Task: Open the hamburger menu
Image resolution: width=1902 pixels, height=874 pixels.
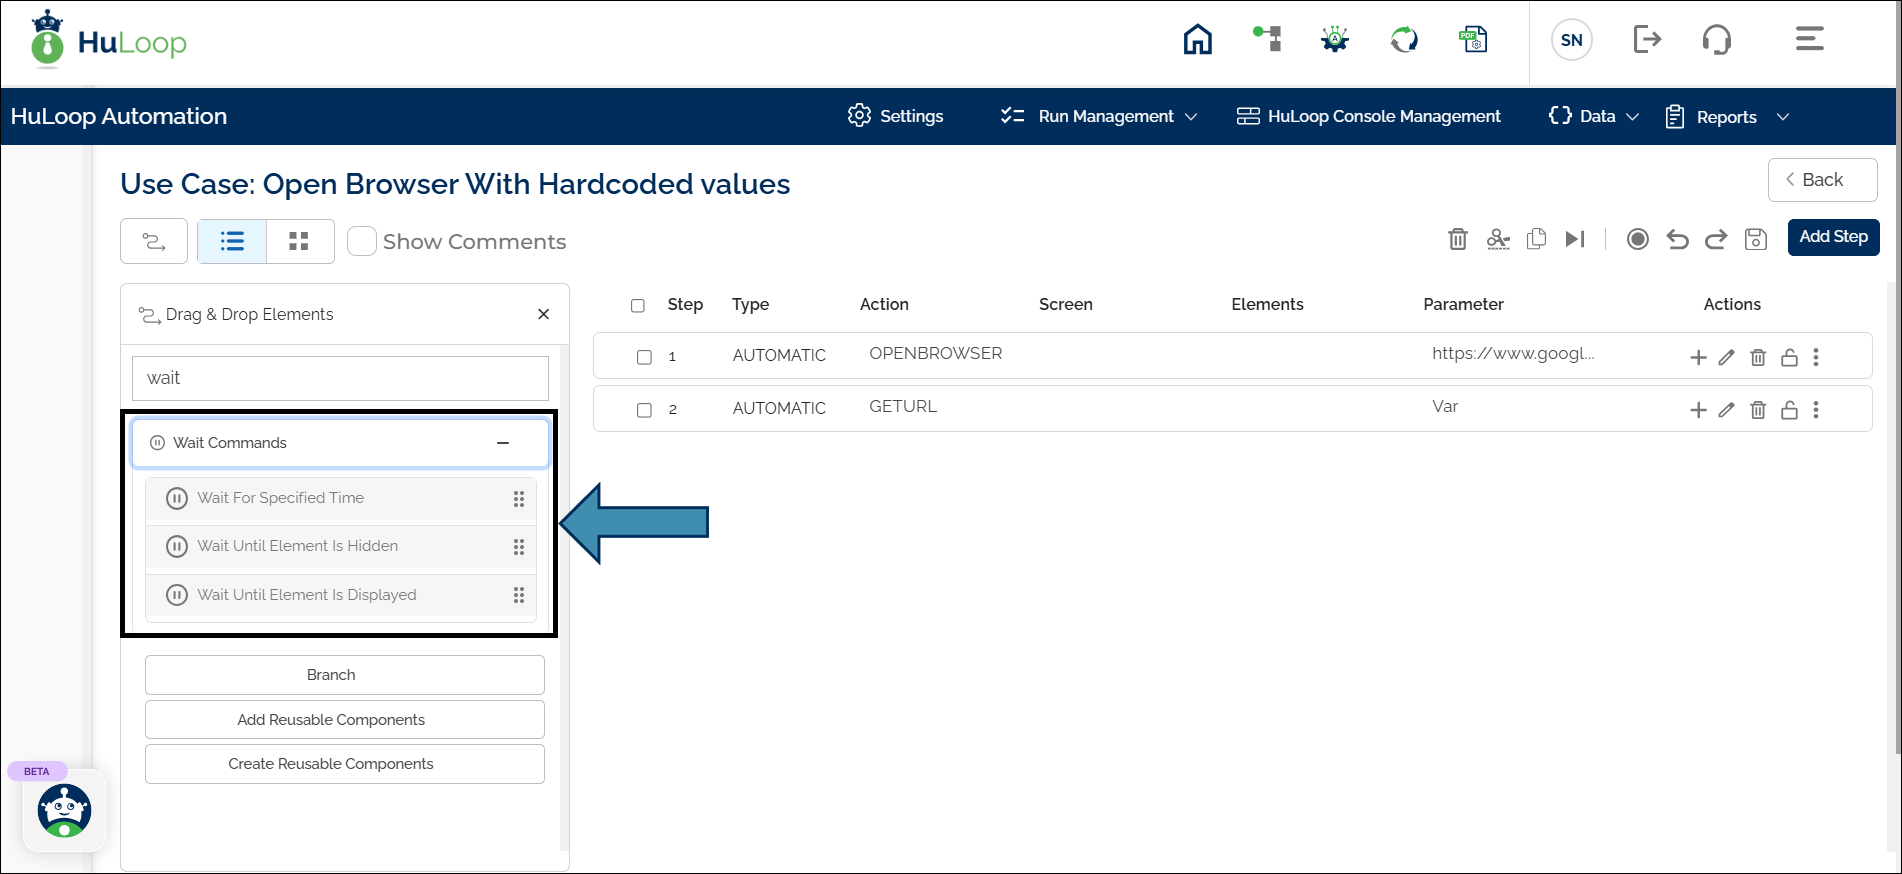Action: pyautogui.click(x=1809, y=39)
